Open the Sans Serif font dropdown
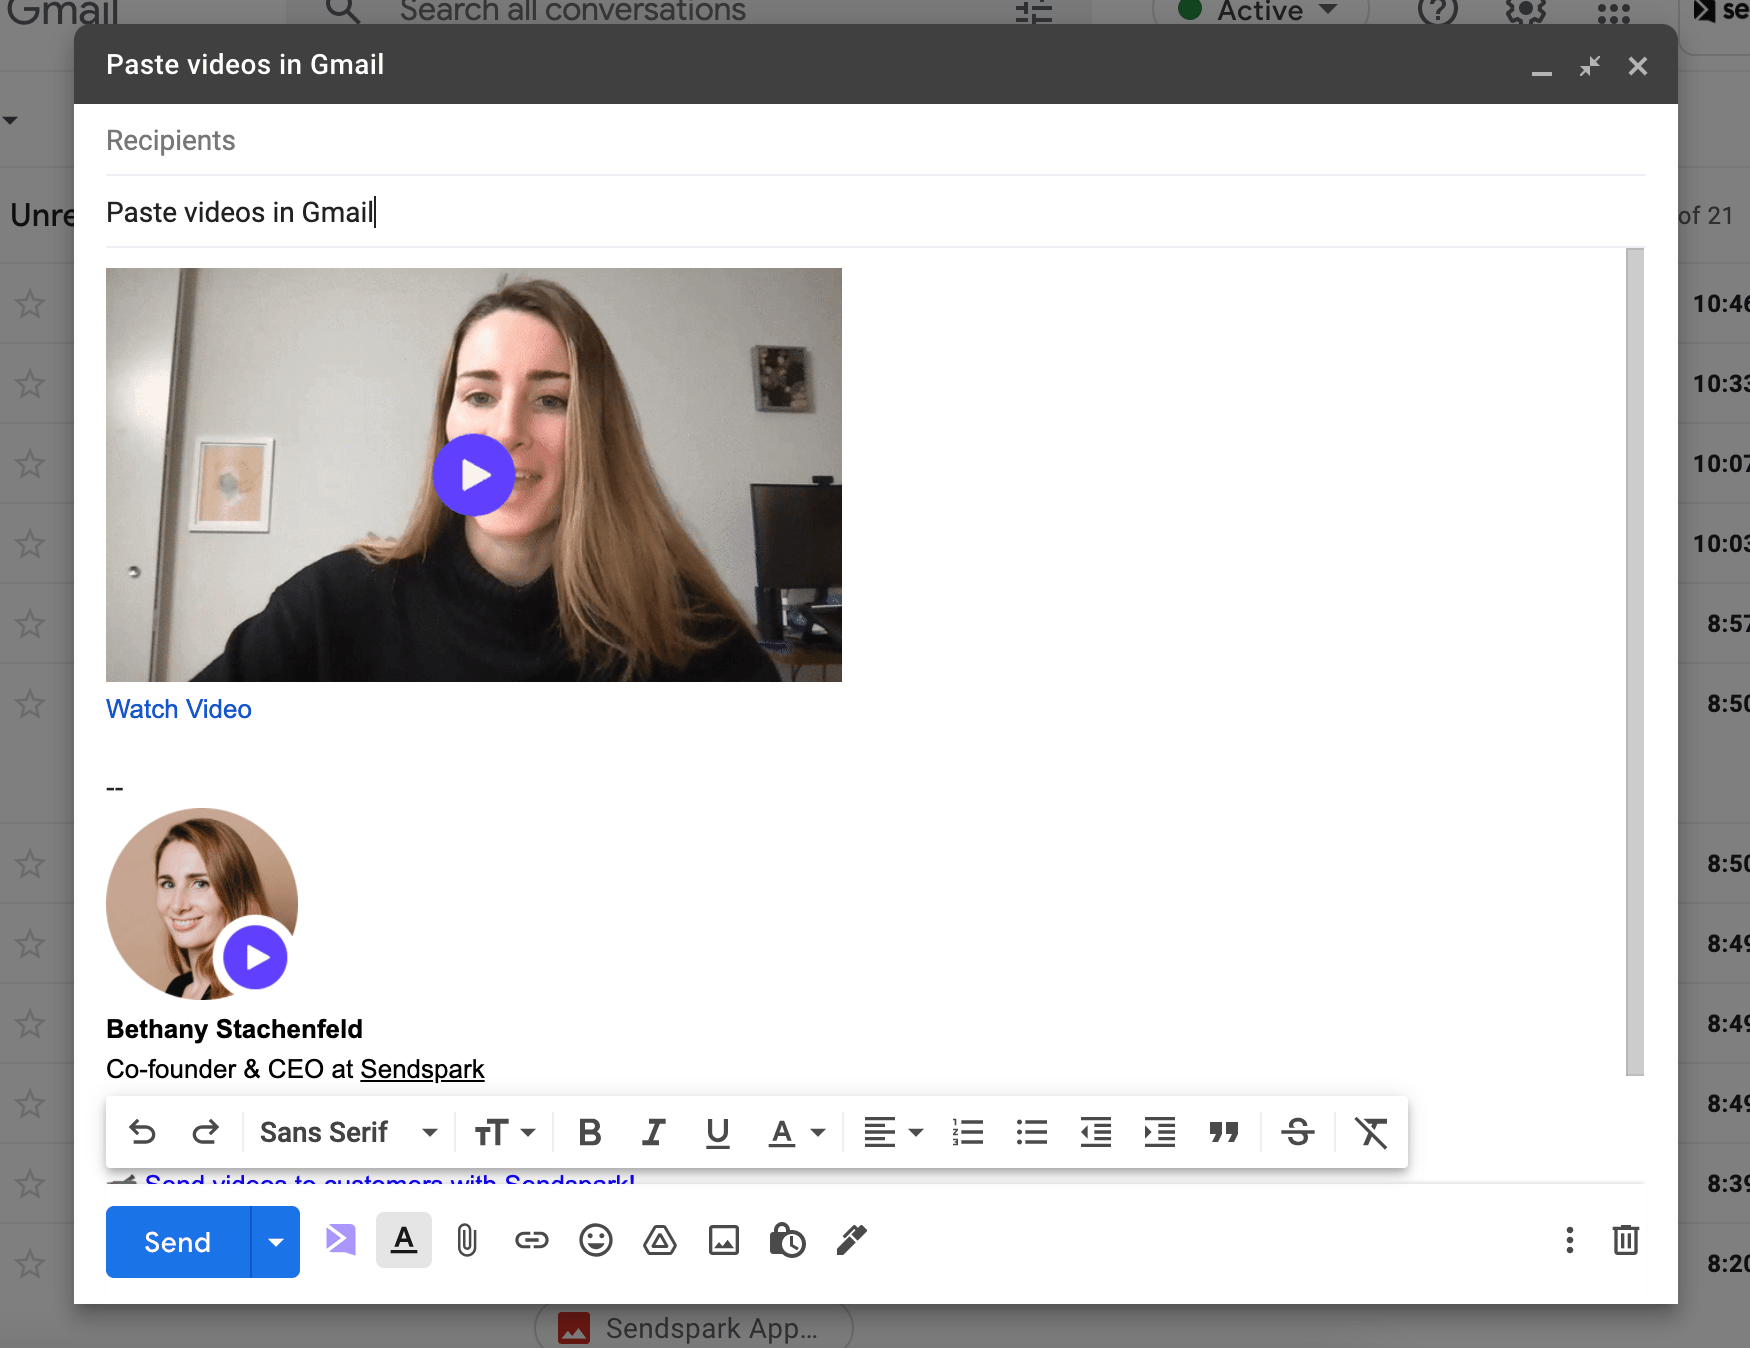Image resolution: width=1750 pixels, height=1348 pixels. point(348,1132)
